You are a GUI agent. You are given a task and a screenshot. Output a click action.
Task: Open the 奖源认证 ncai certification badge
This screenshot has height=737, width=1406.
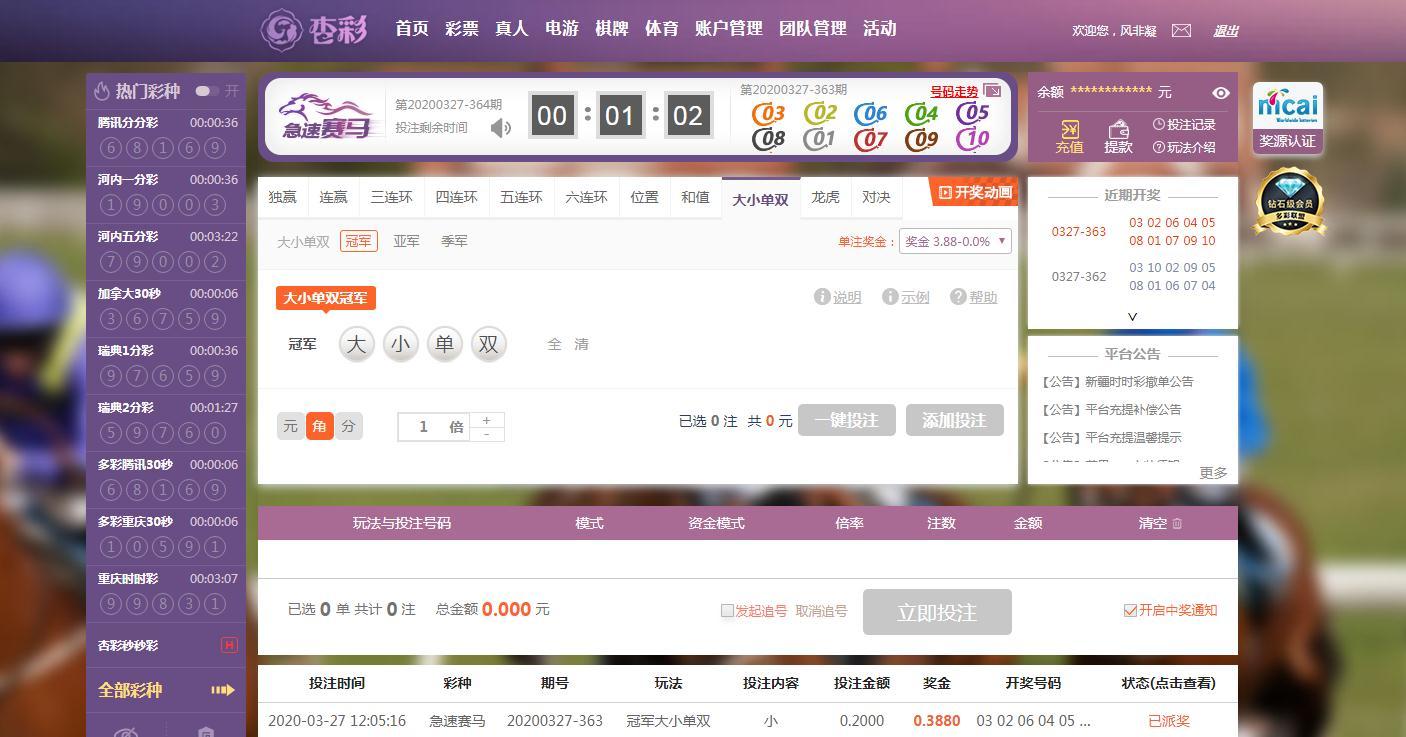pyautogui.click(x=1288, y=117)
